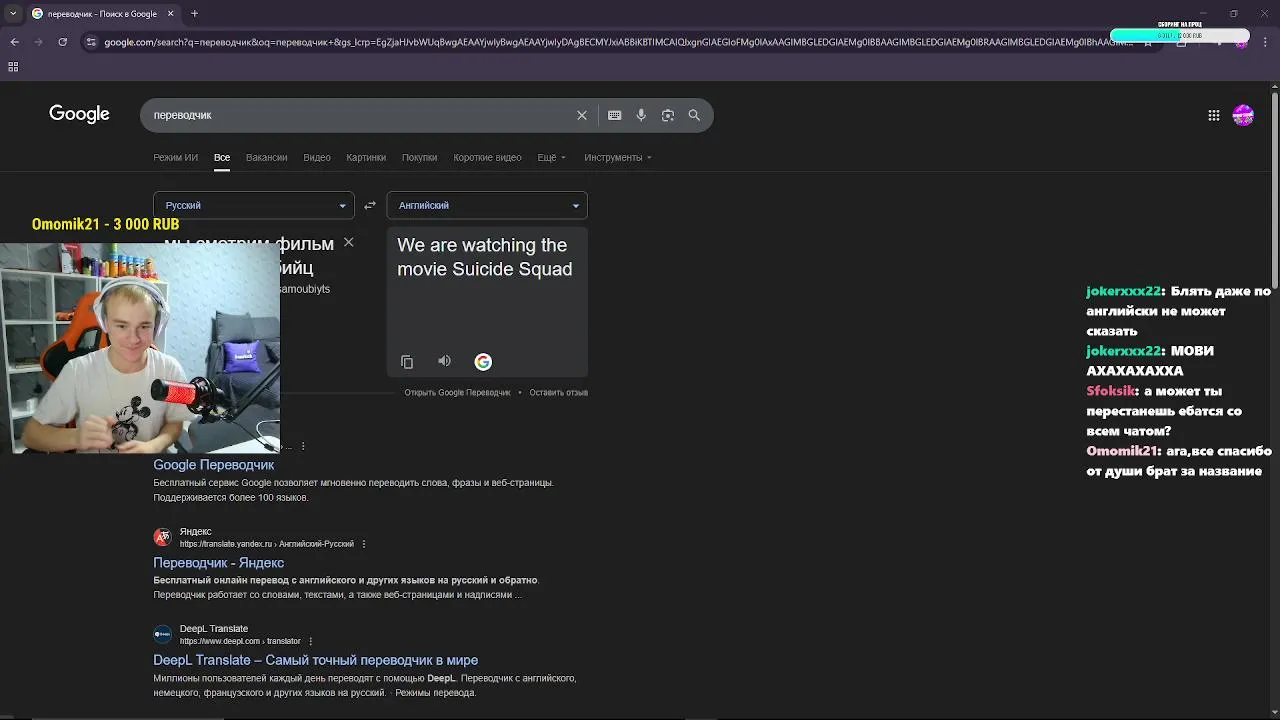This screenshot has height=720, width=1280.
Task: Clear the Google search box text
Action: [x=582, y=115]
